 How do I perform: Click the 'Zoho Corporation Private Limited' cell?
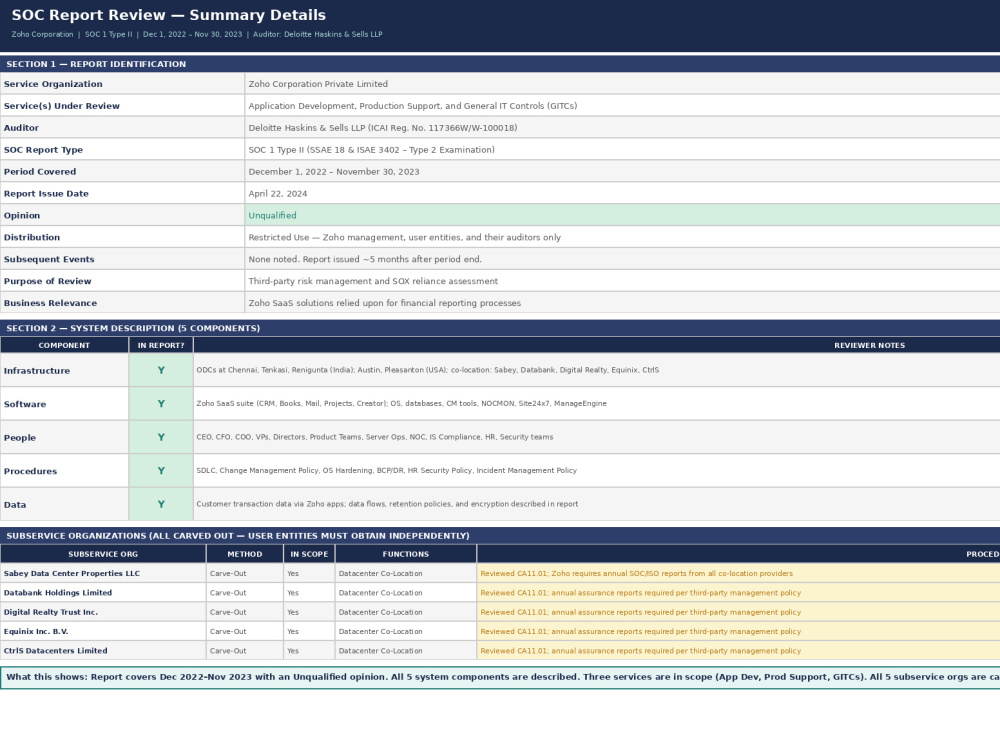(x=622, y=84)
